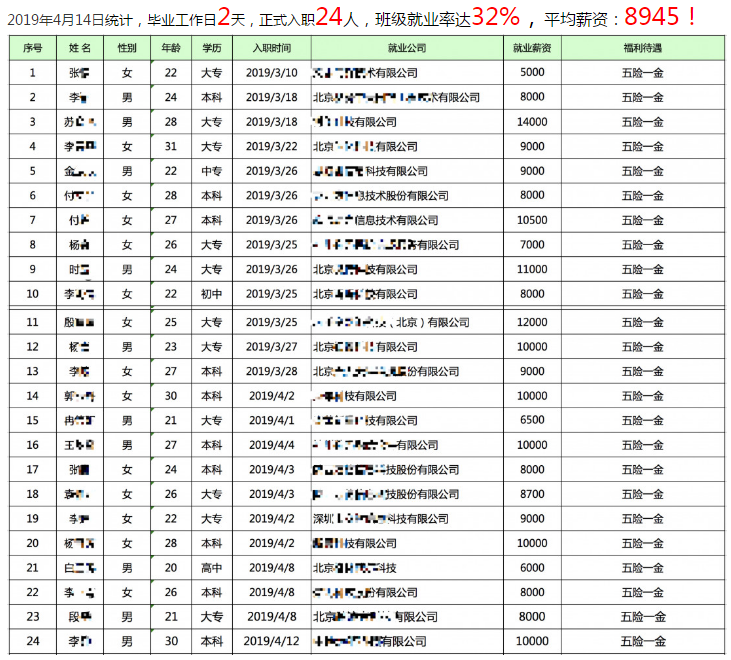Click the 2019/4/12 entry date cell
The height and width of the screenshot is (660, 731).
pyautogui.click(x=271, y=641)
